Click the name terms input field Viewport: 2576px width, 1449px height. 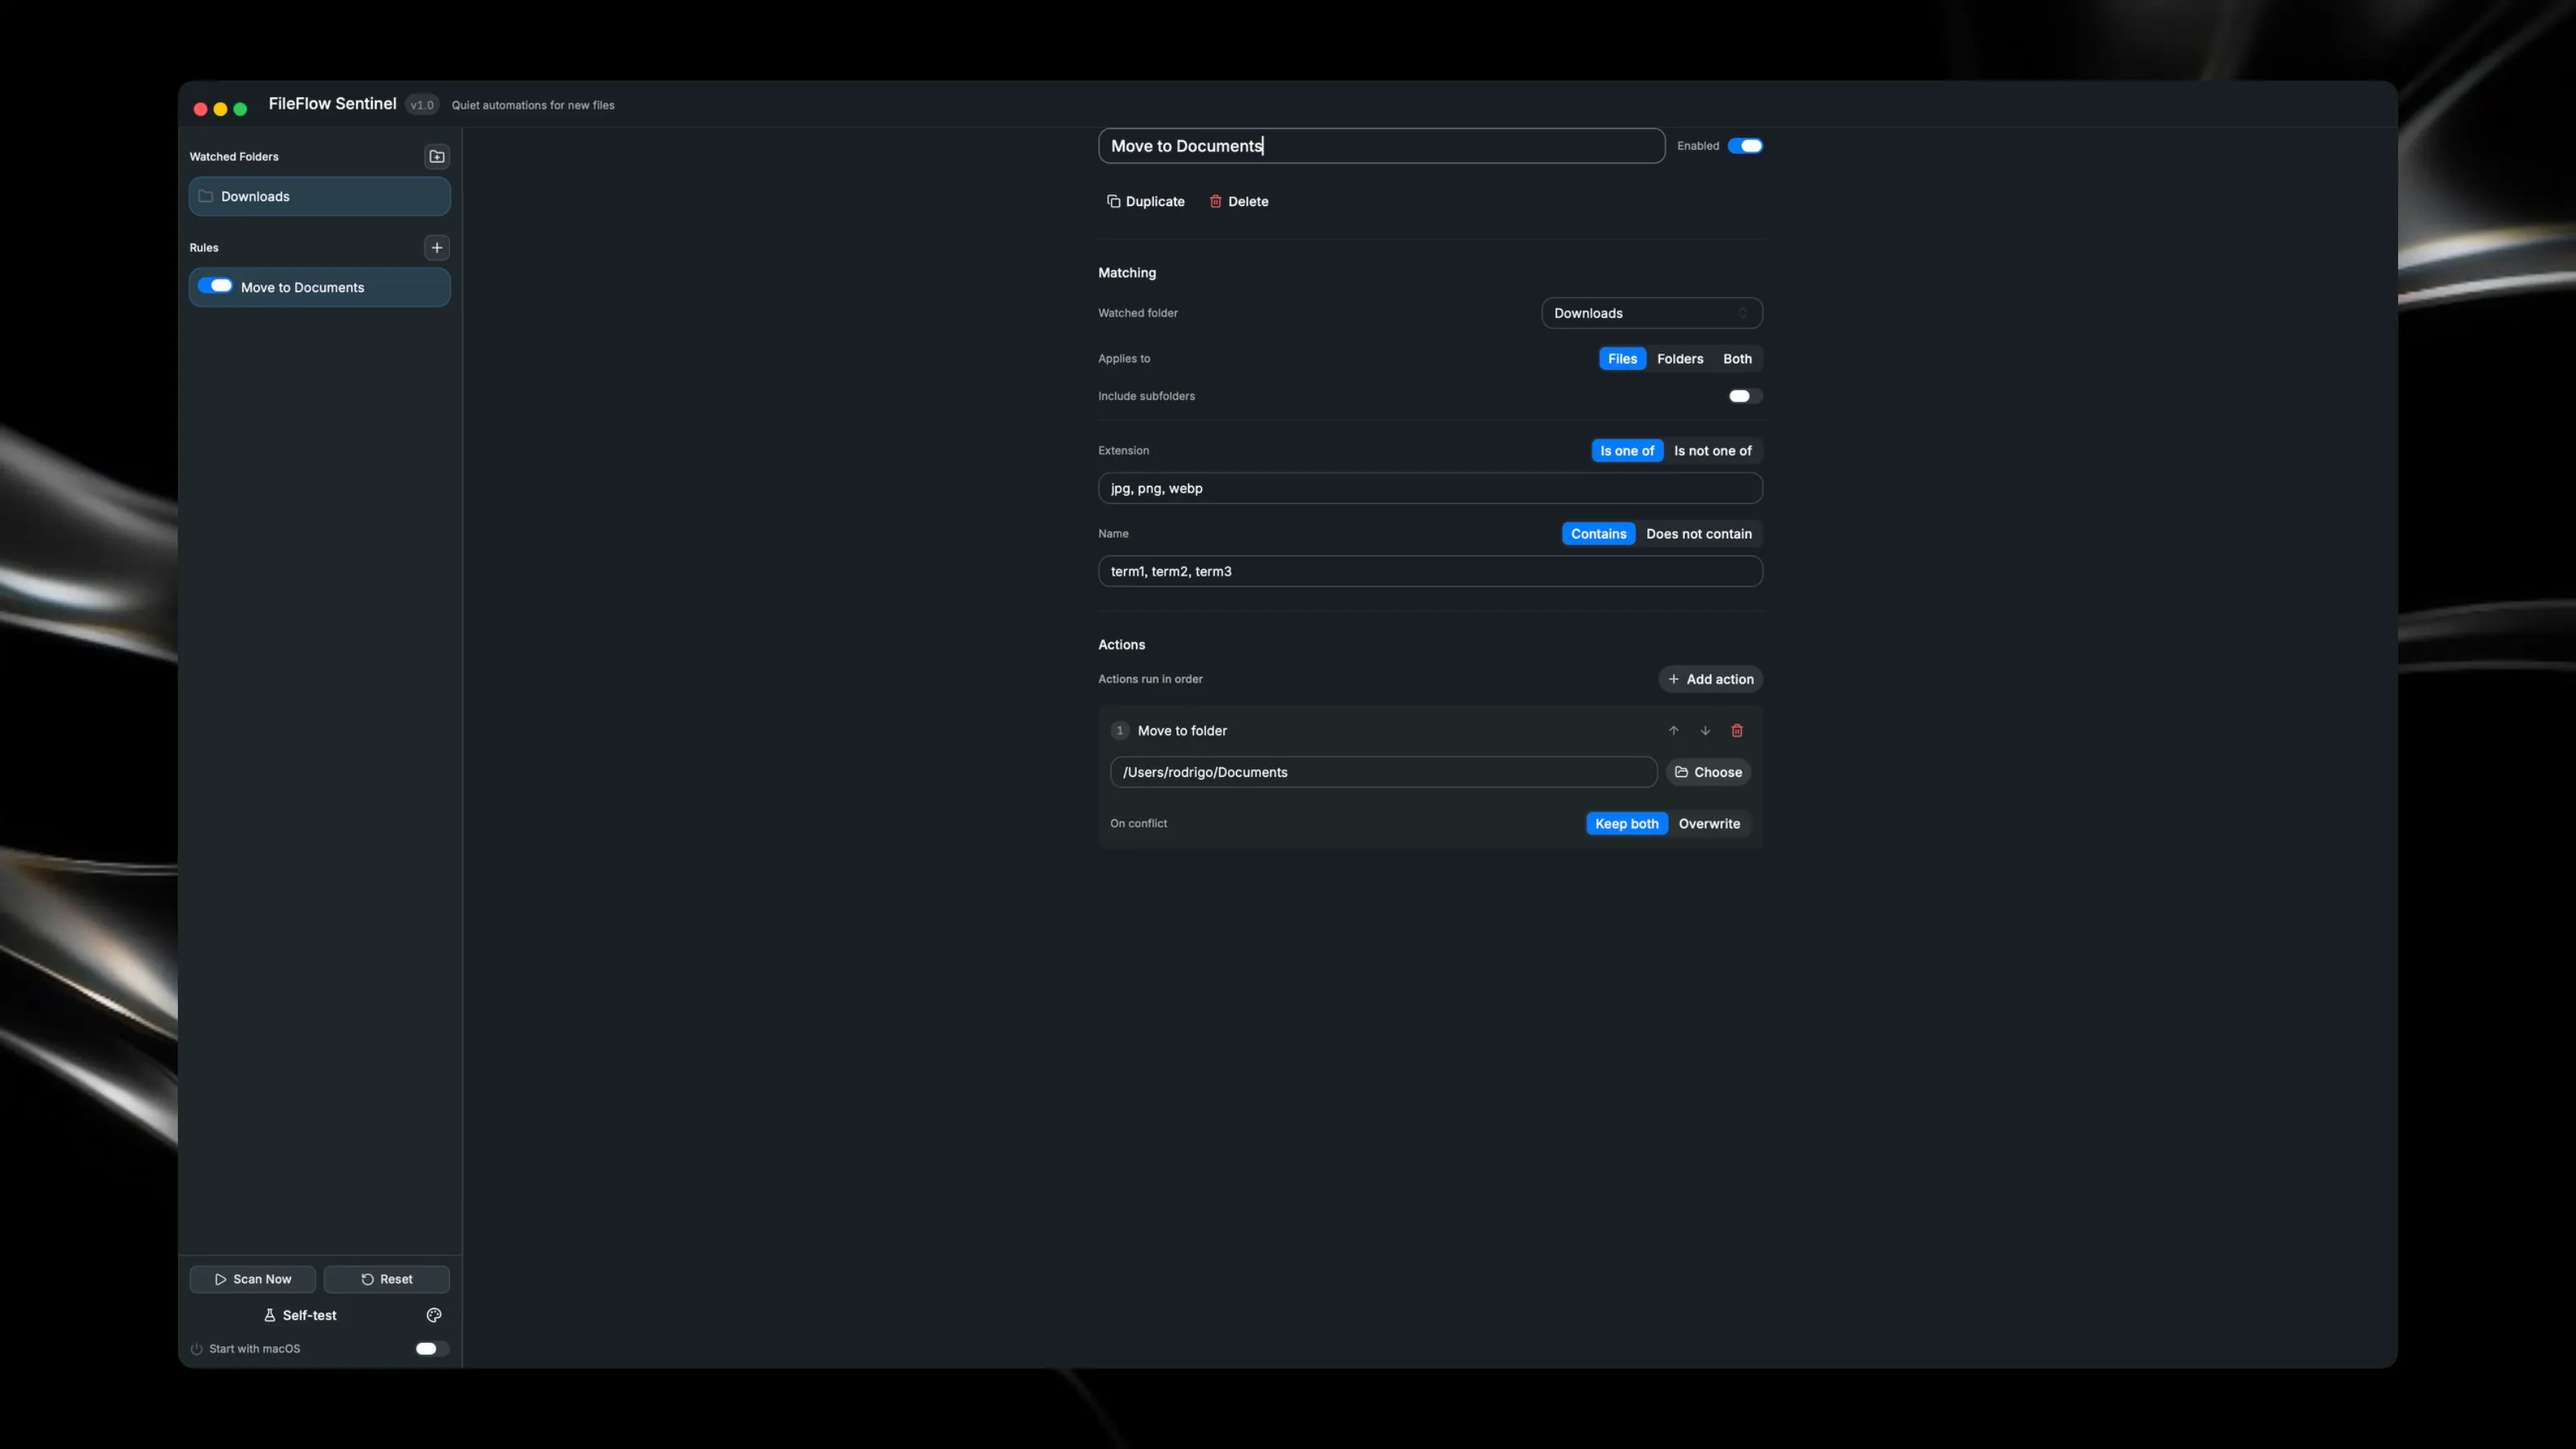tap(1430, 571)
